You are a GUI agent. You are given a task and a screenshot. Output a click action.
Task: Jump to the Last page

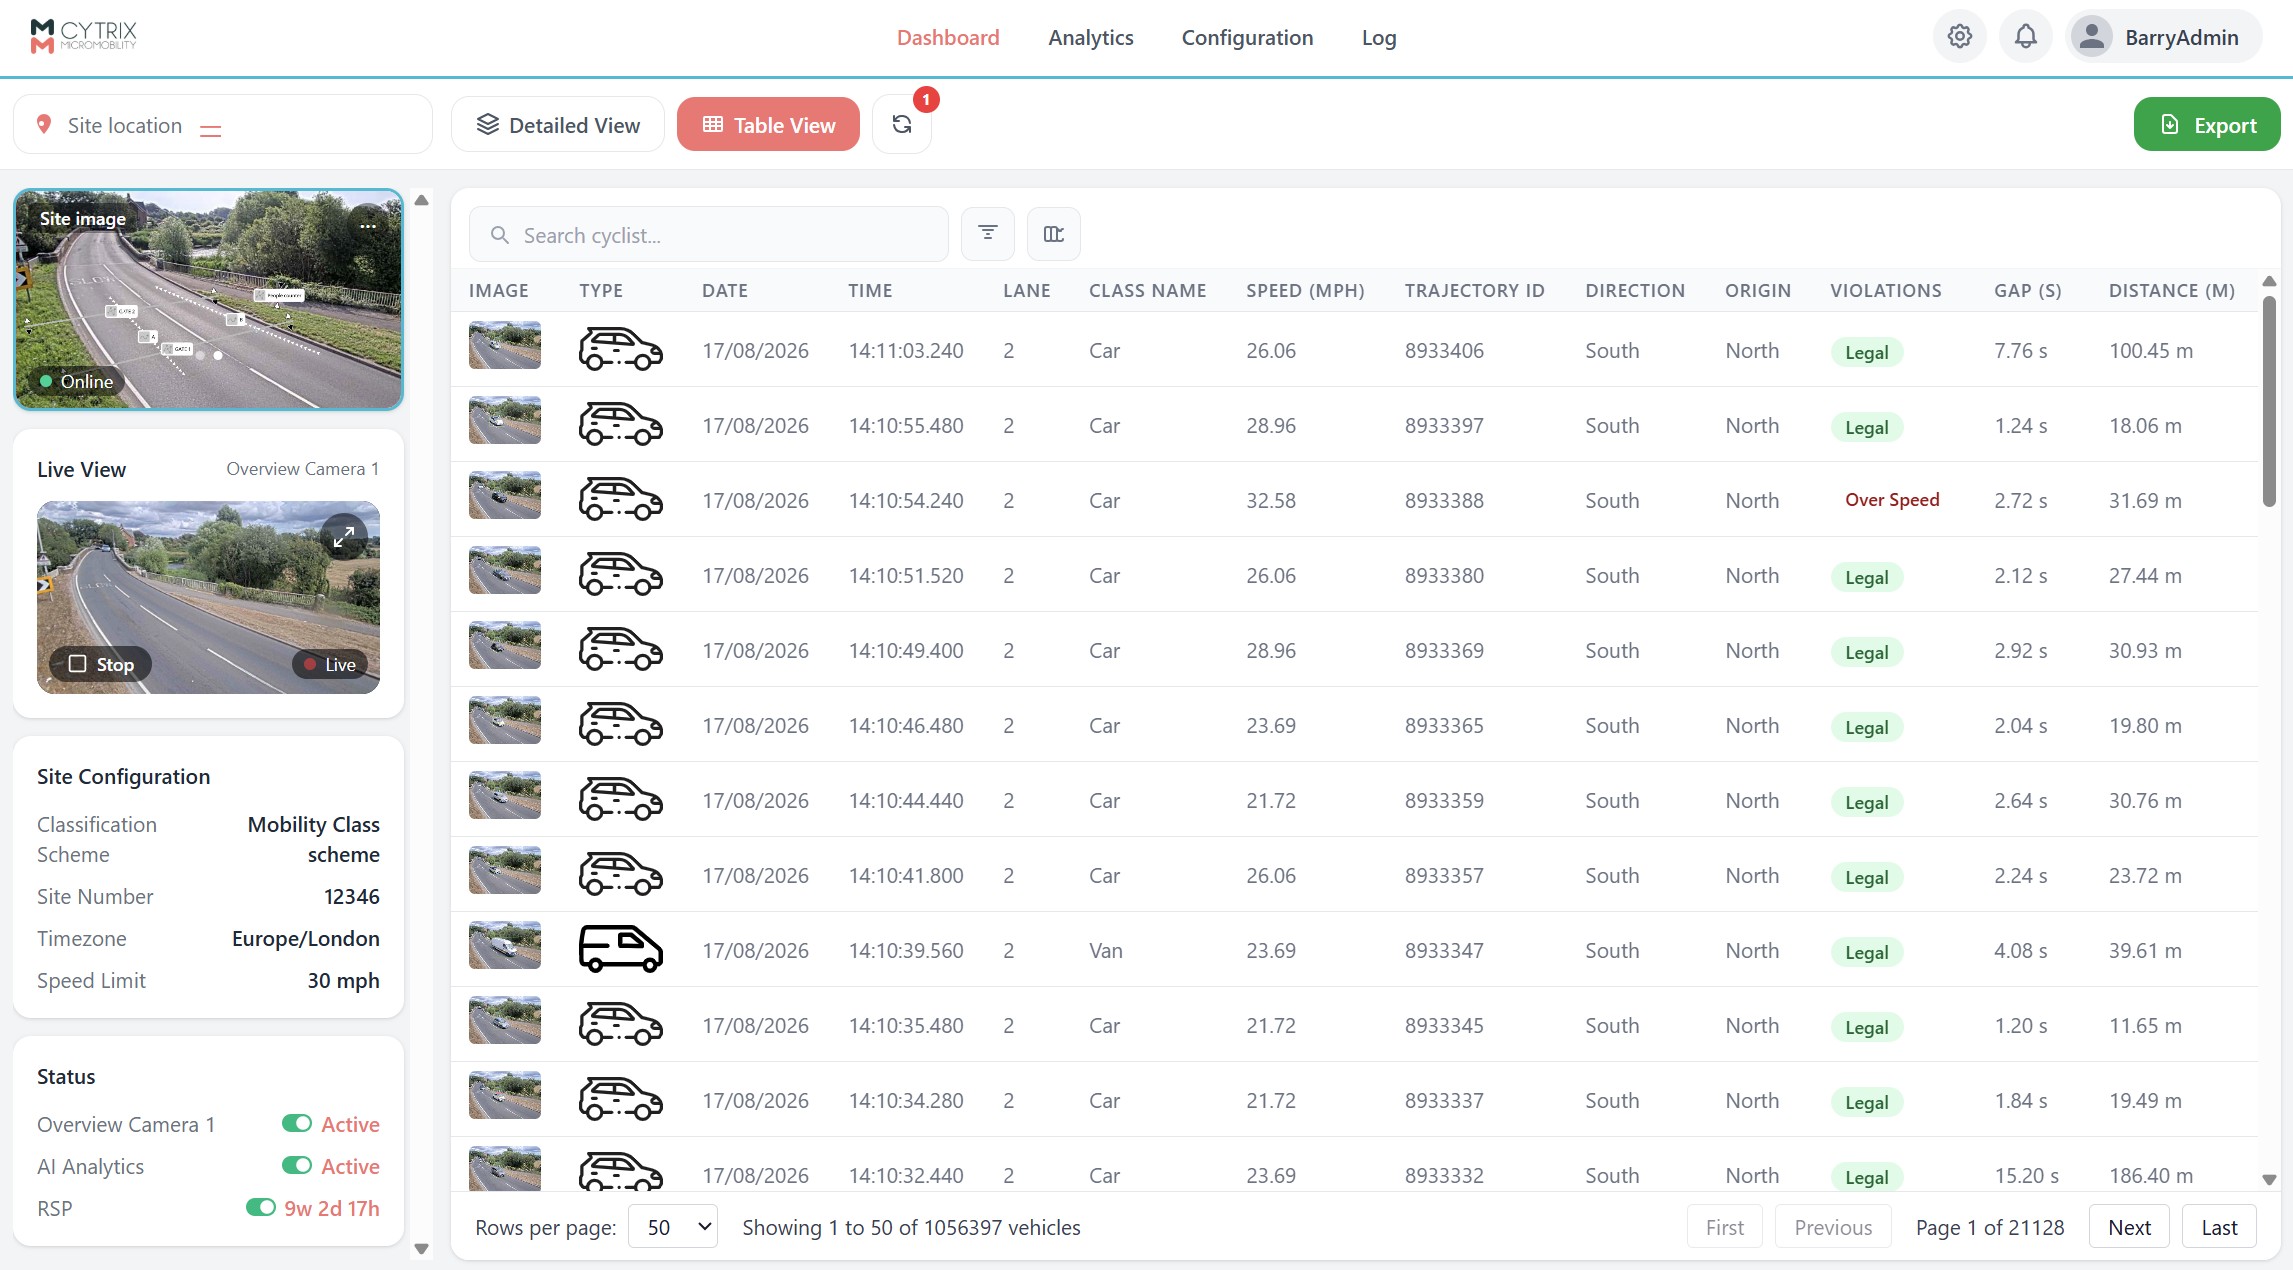tap(2219, 1227)
